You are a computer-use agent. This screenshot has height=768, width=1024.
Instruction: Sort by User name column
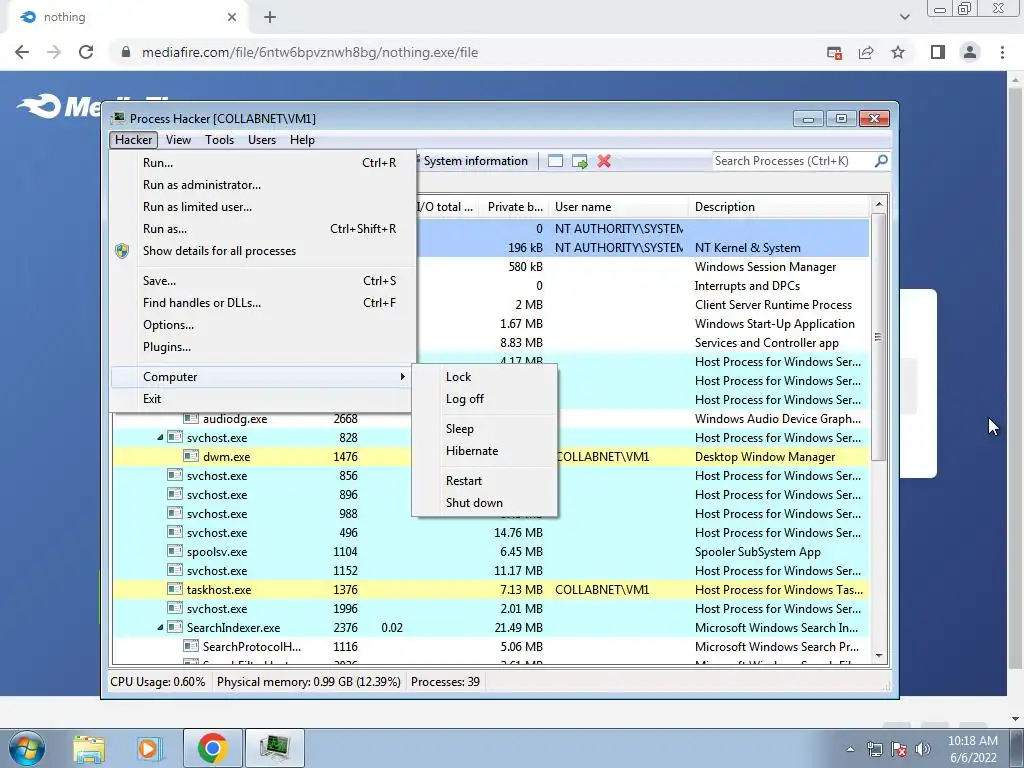tap(618, 207)
